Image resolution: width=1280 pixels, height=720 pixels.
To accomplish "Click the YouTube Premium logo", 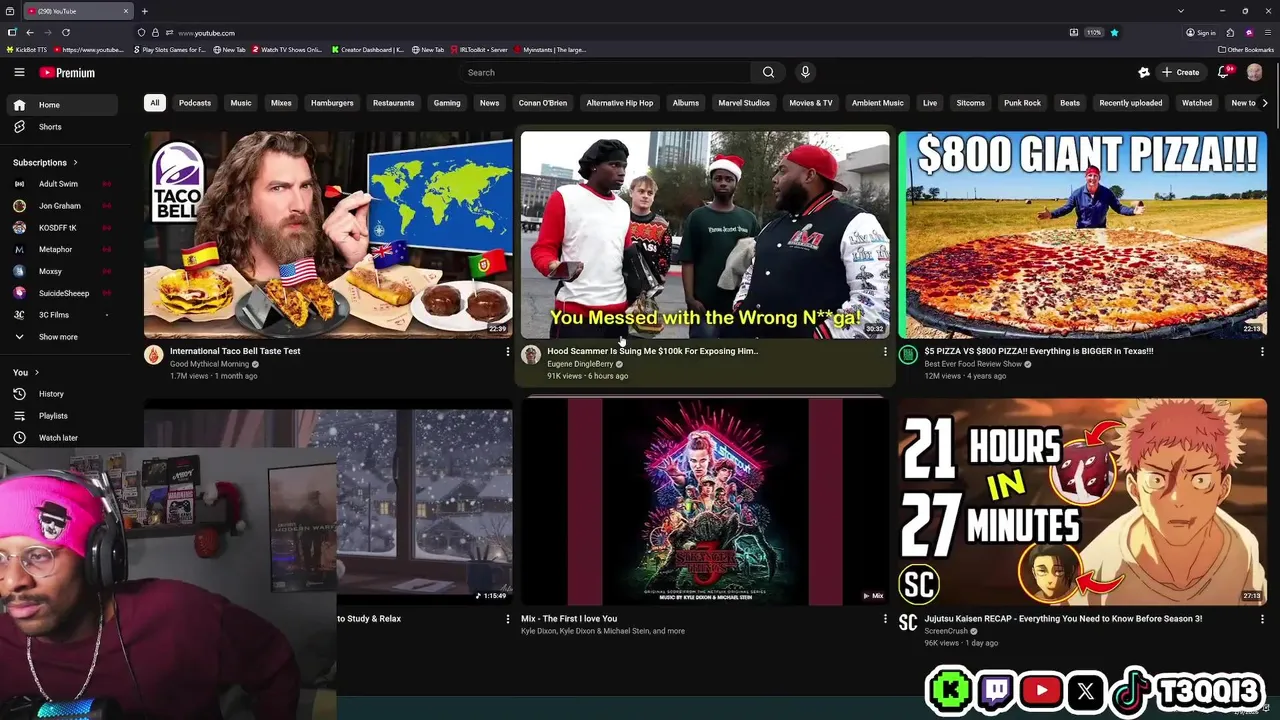I will coord(67,72).
